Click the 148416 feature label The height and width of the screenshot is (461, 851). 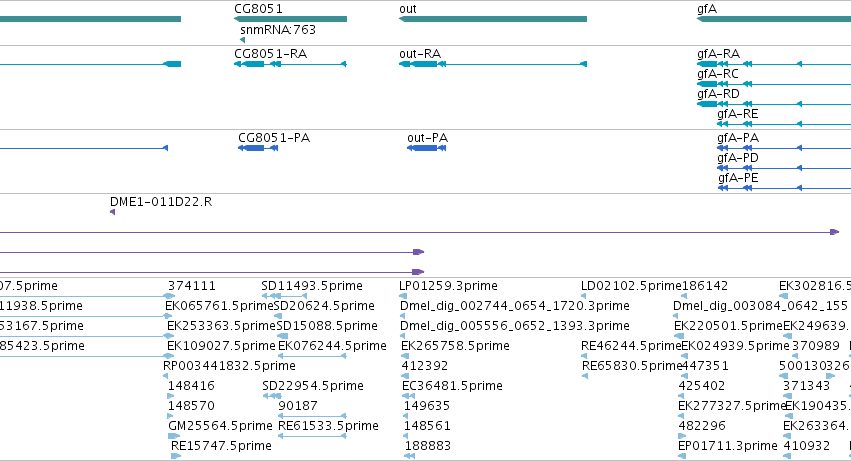[x=192, y=387]
